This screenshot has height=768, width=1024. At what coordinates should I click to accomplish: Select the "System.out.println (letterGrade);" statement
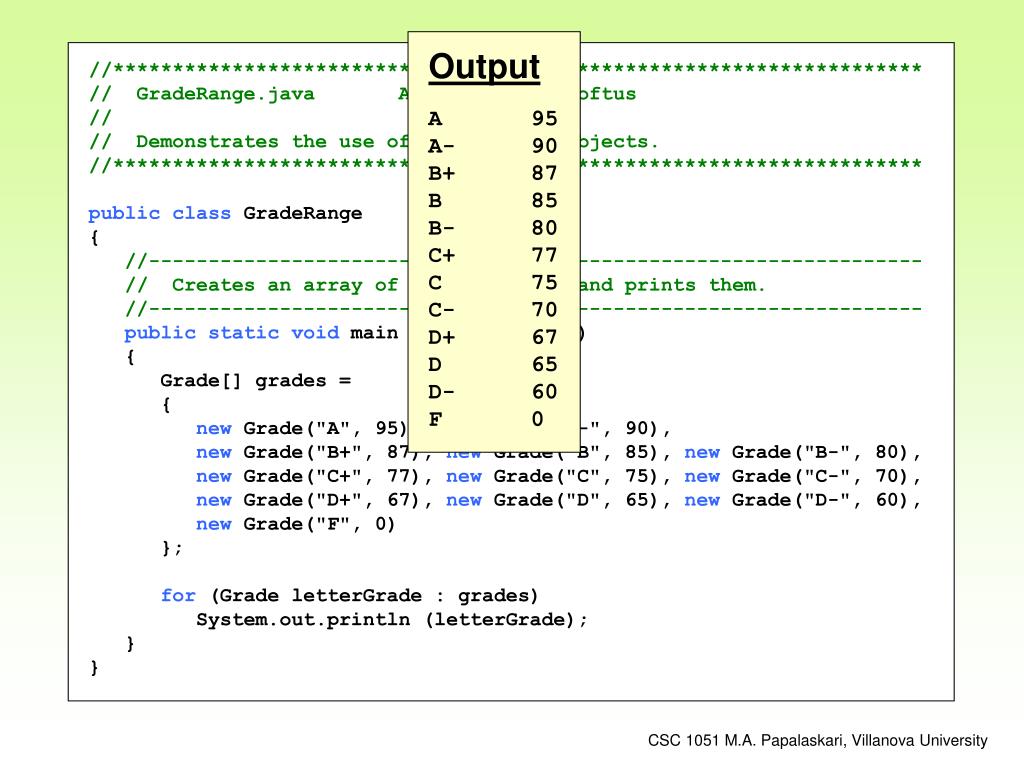(x=392, y=620)
